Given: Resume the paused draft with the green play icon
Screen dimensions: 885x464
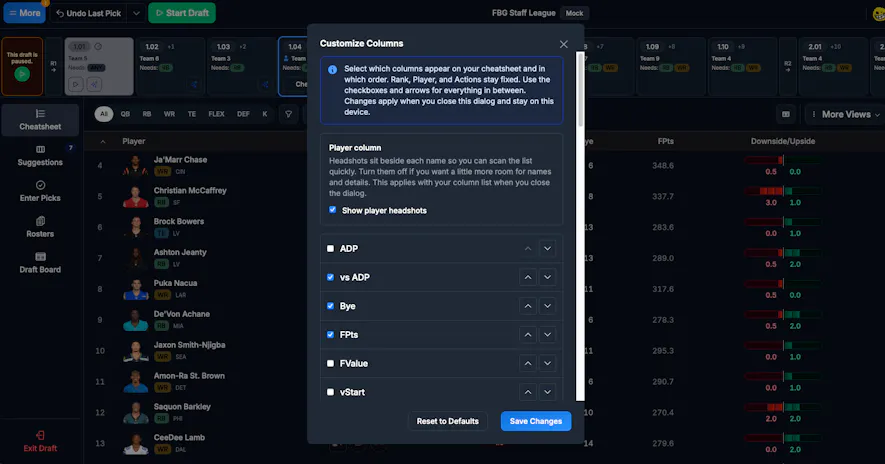Looking at the screenshot, I should (22, 74).
